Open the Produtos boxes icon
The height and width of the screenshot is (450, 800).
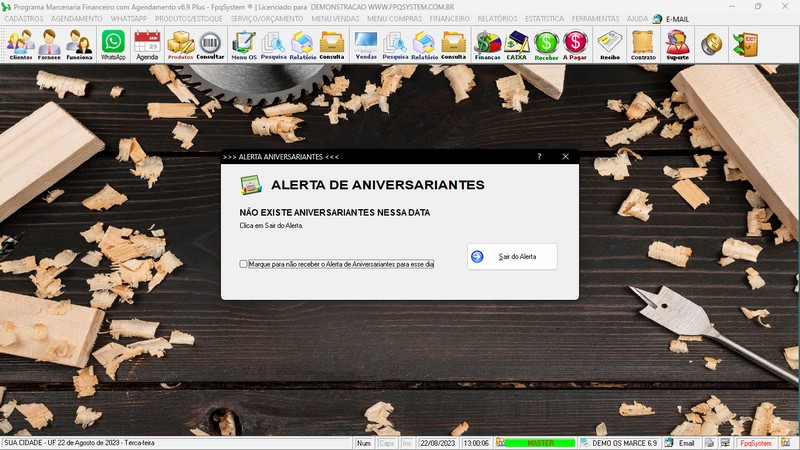click(181, 44)
